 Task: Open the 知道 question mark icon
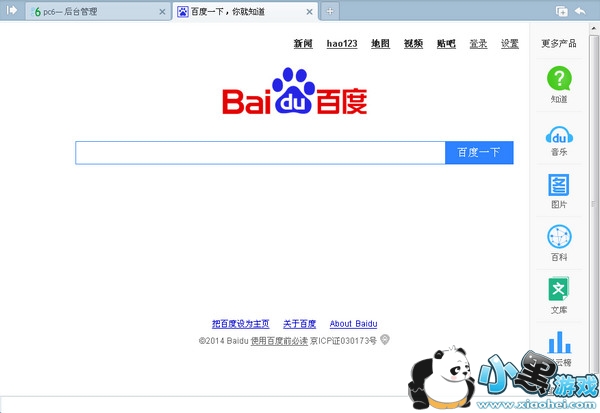pos(559,78)
